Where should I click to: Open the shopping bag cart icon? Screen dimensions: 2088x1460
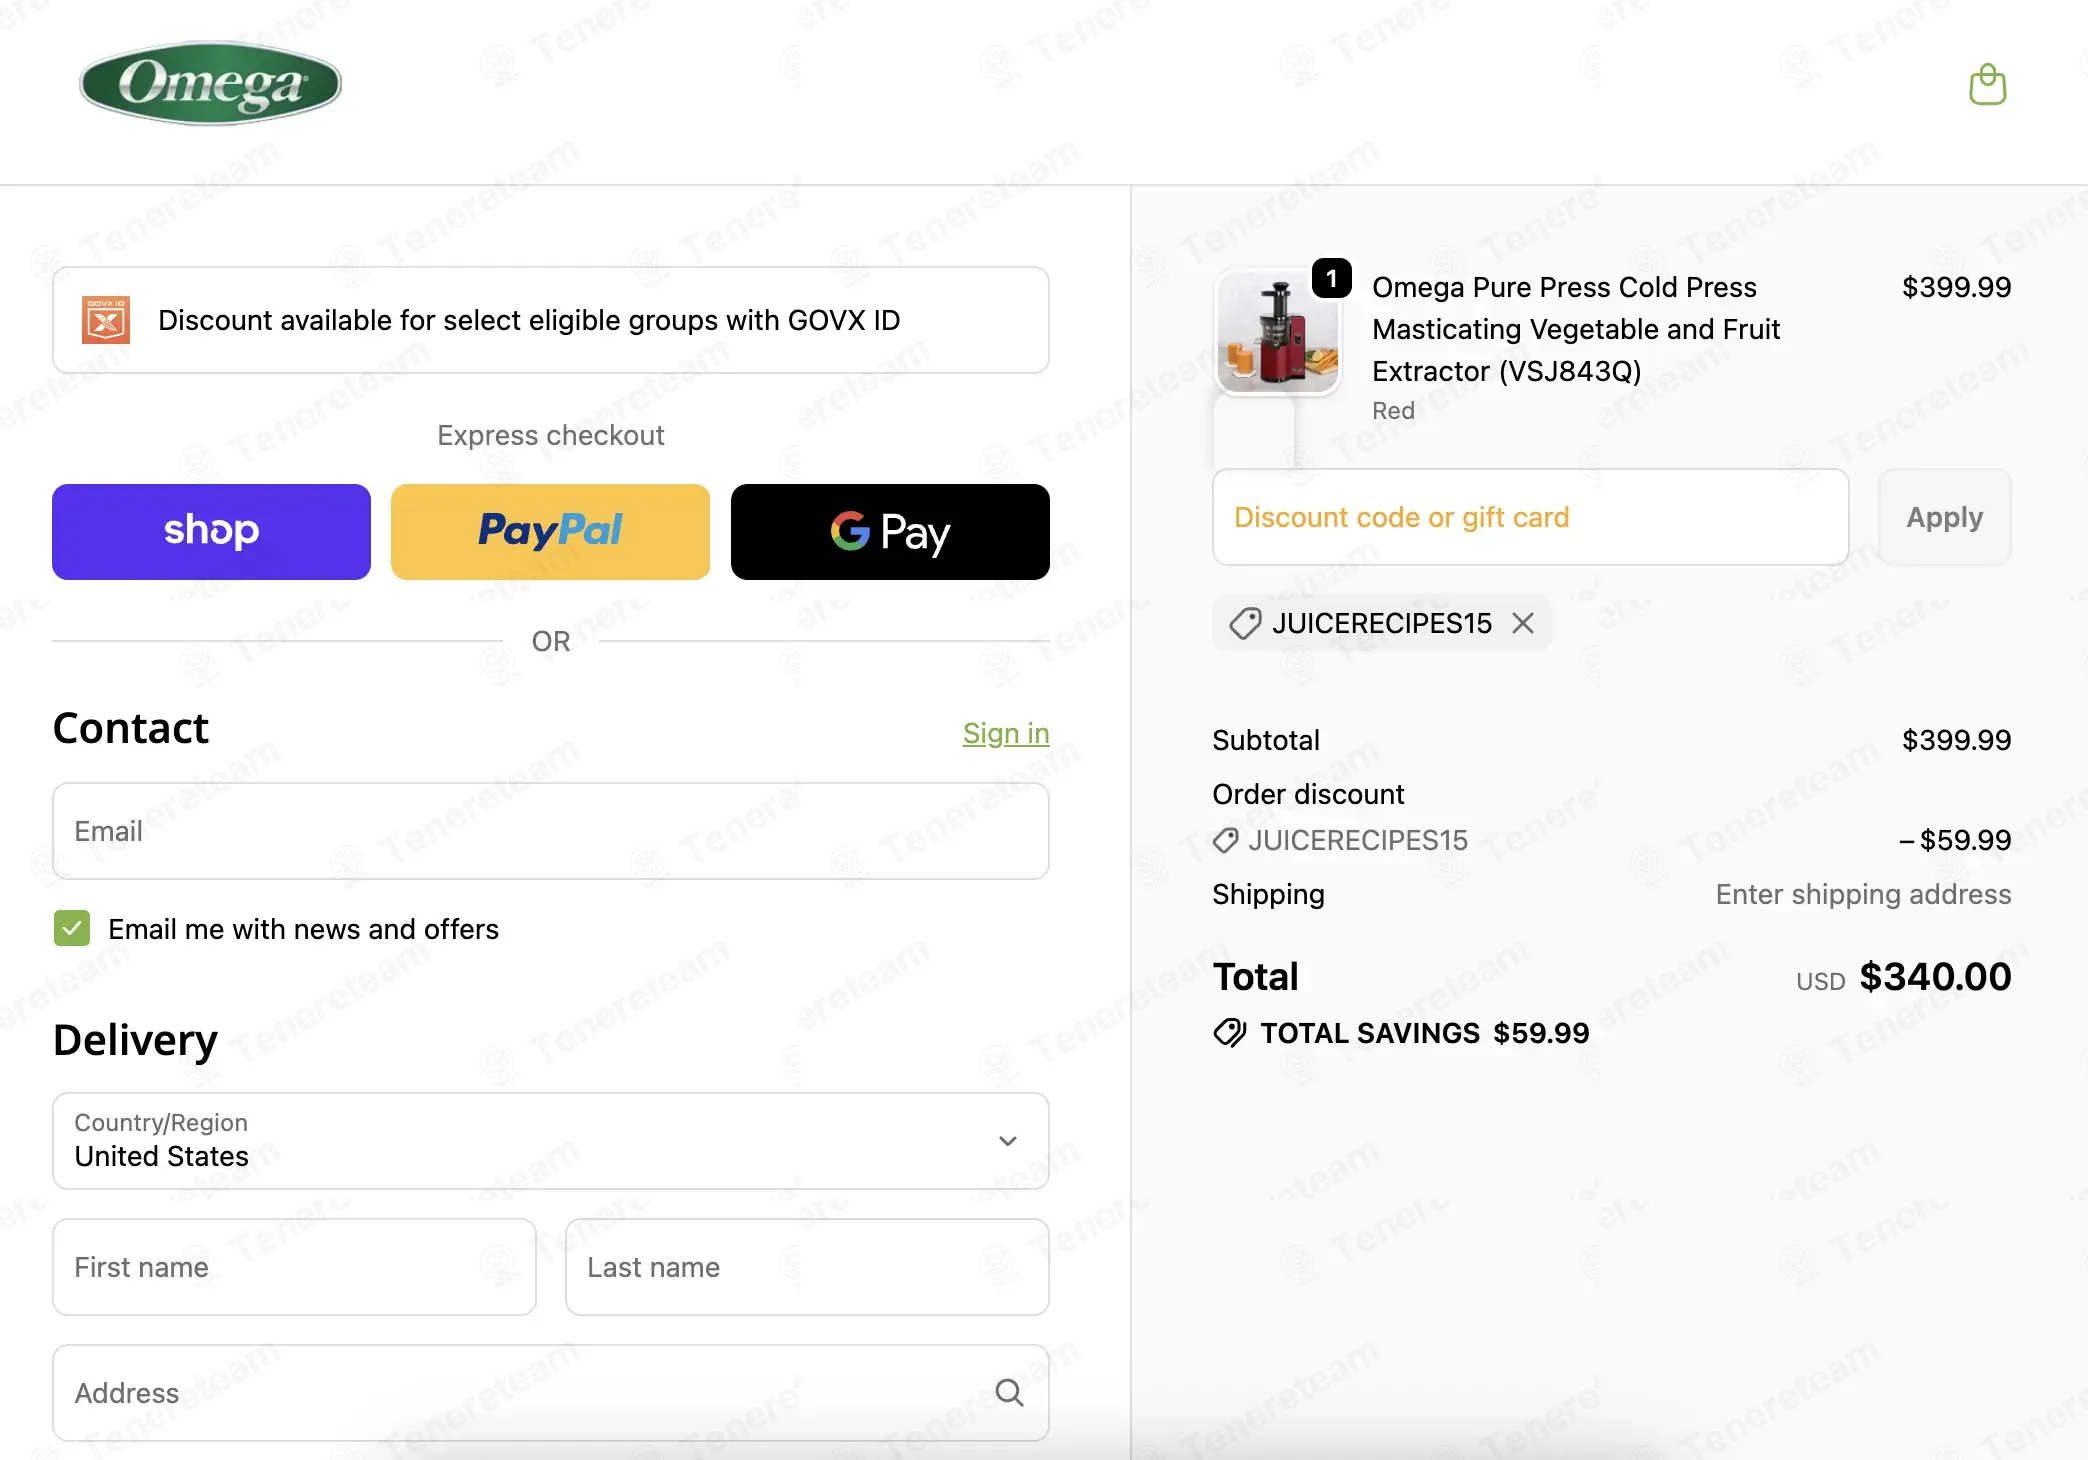point(1987,84)
